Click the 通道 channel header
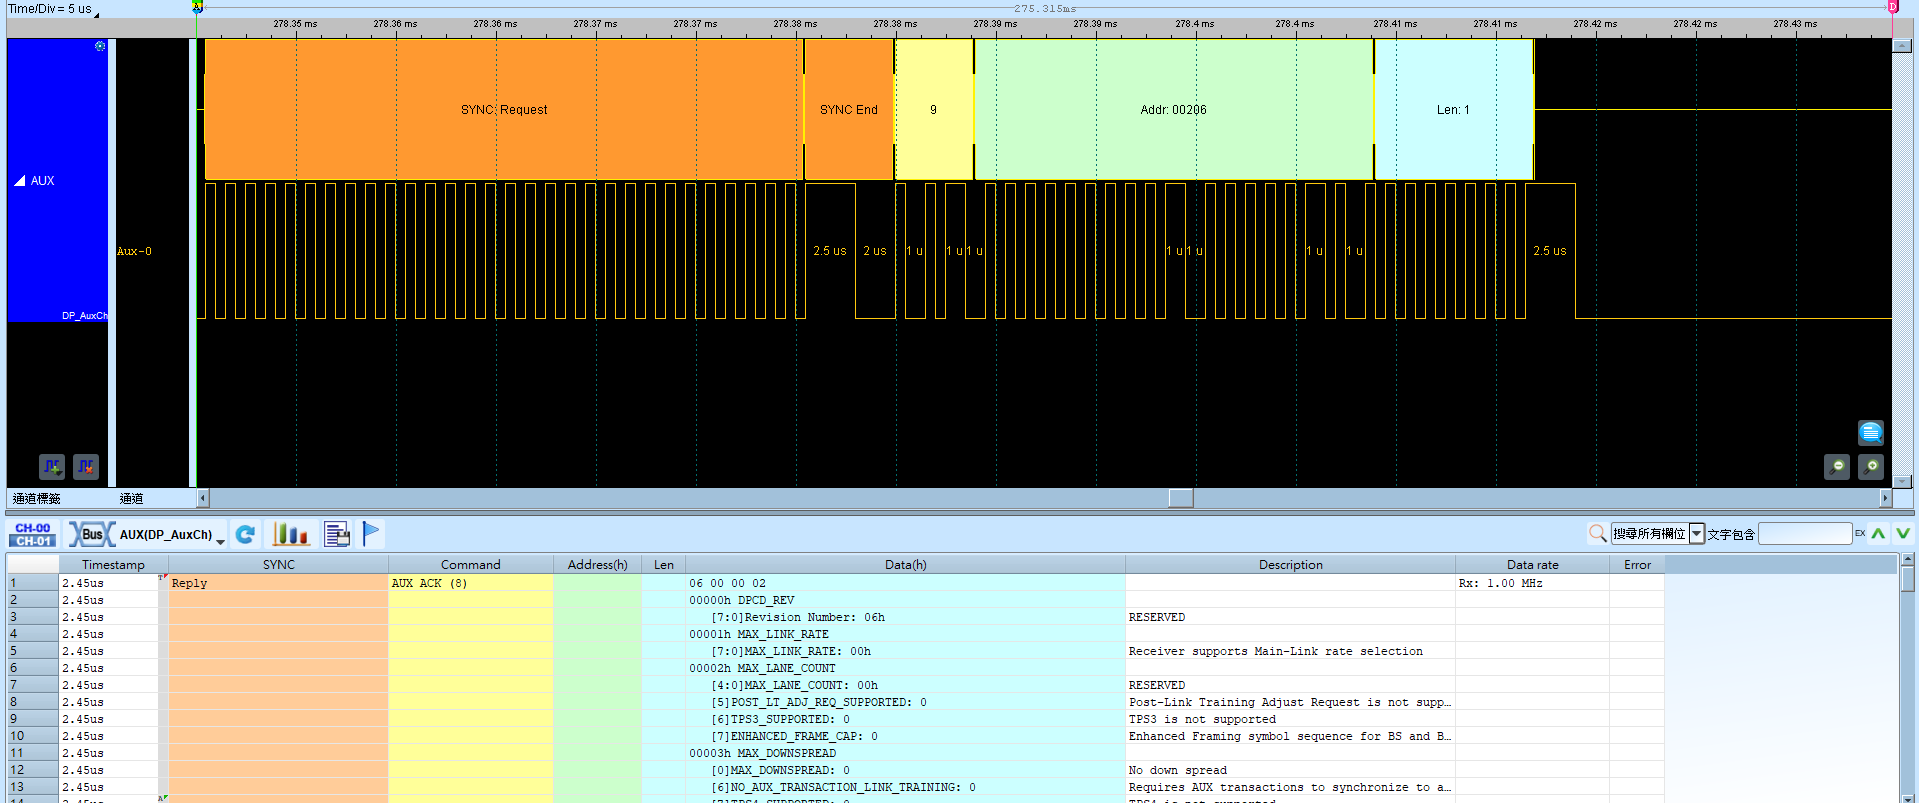1919x803 pixels. pyautogui.click(x=132, y=498)
